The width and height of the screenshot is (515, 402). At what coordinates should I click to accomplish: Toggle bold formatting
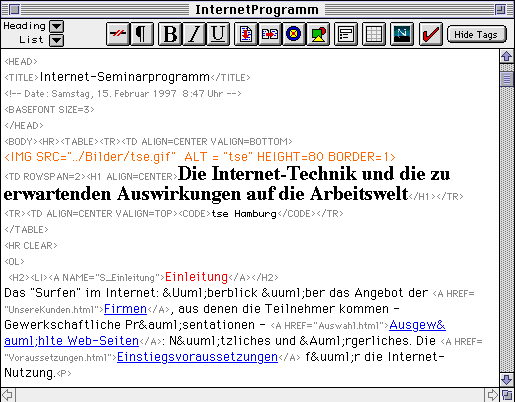[x=170, y=34]
